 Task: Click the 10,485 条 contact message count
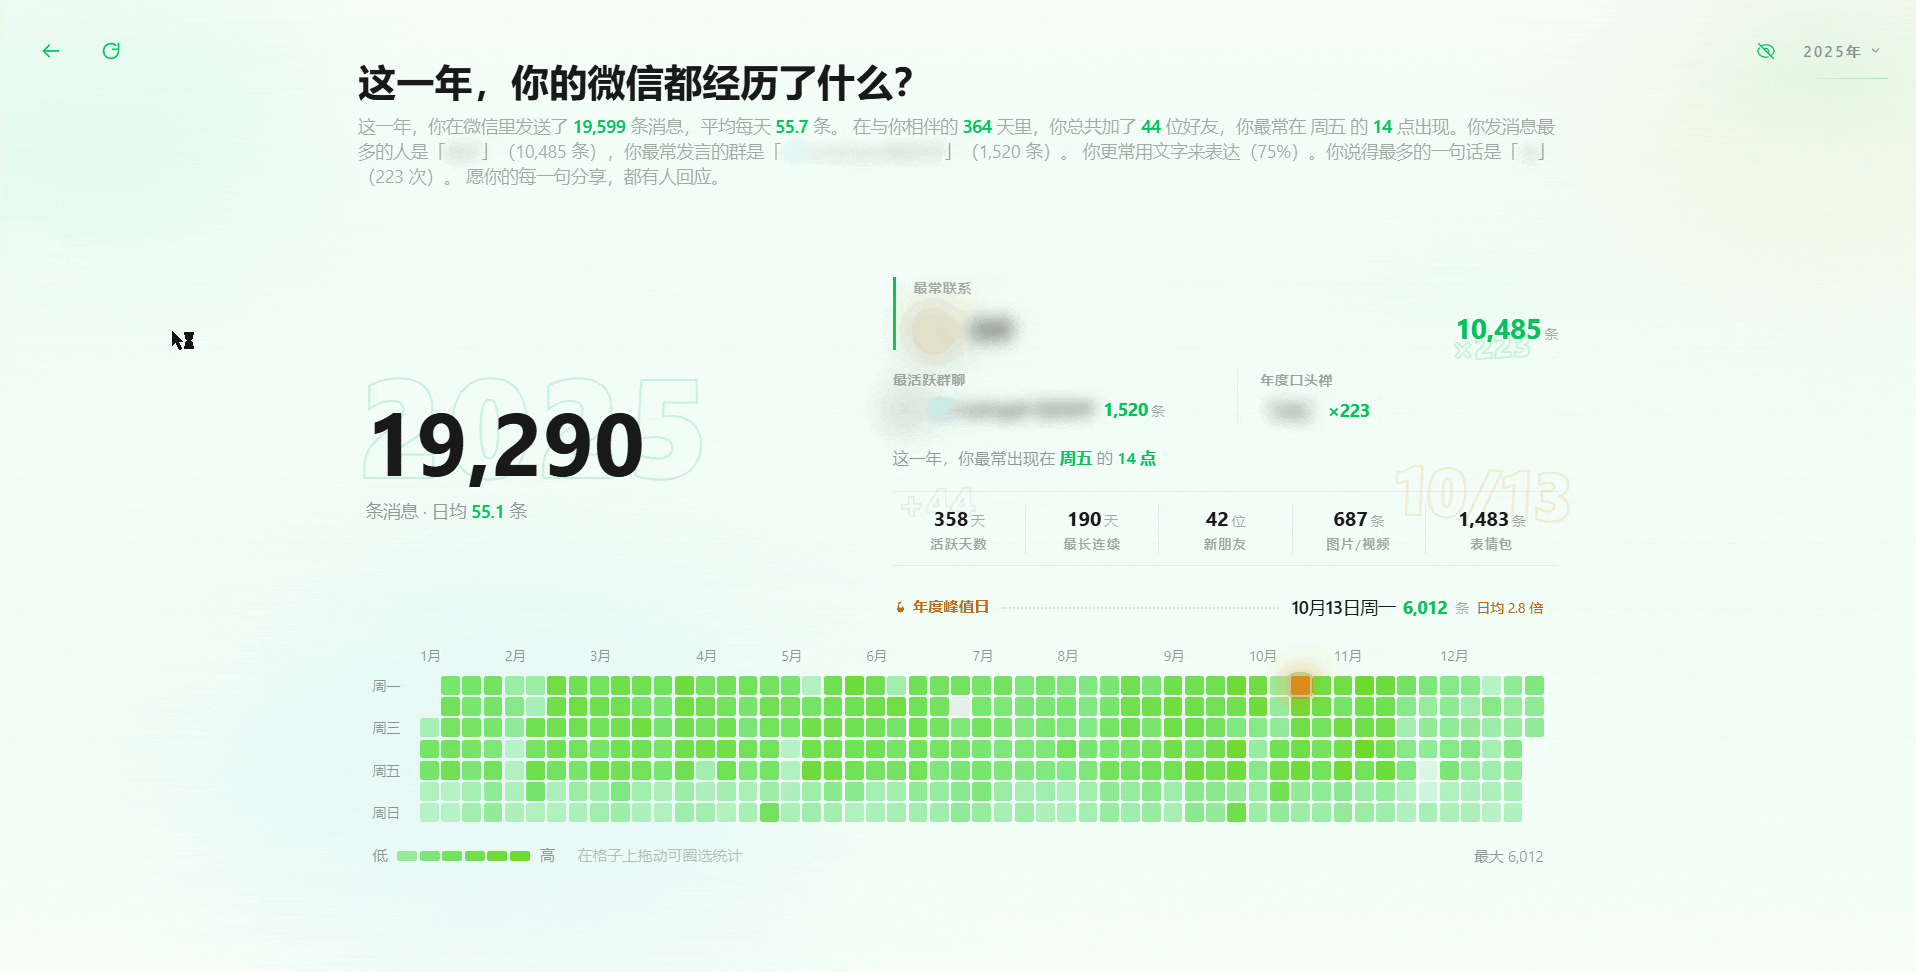pos(1507,330)
